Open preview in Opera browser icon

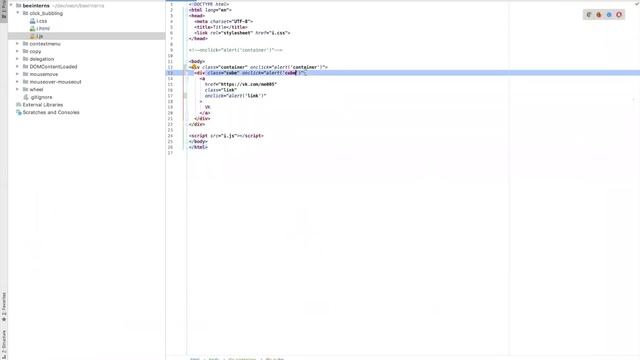(x=619, y=15)
